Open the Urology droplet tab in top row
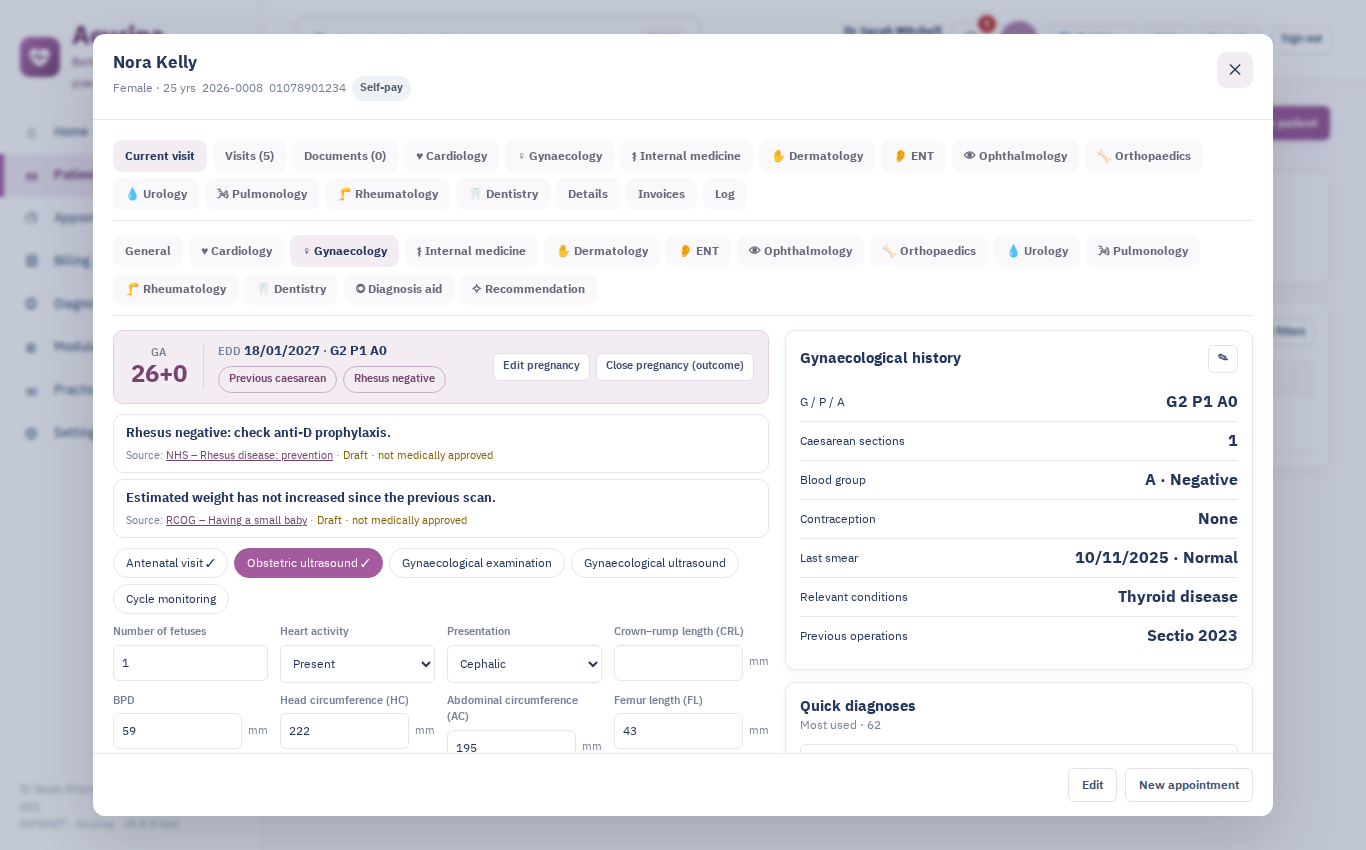The image size is (1366, 850). click(x=156, y=194)
